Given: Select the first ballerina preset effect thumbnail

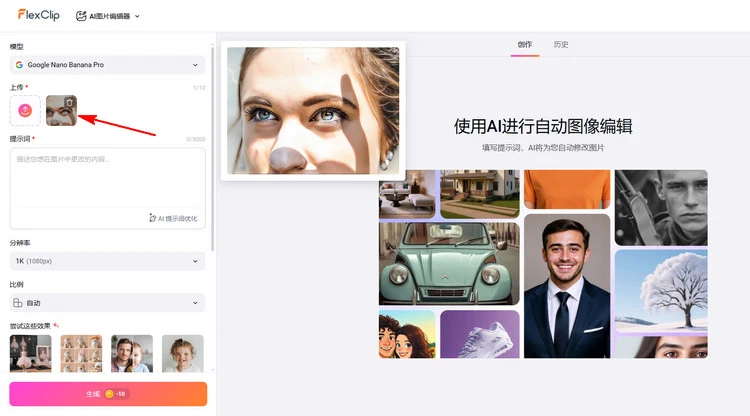Looking at the screenshot, I should [x=30, y=353].
